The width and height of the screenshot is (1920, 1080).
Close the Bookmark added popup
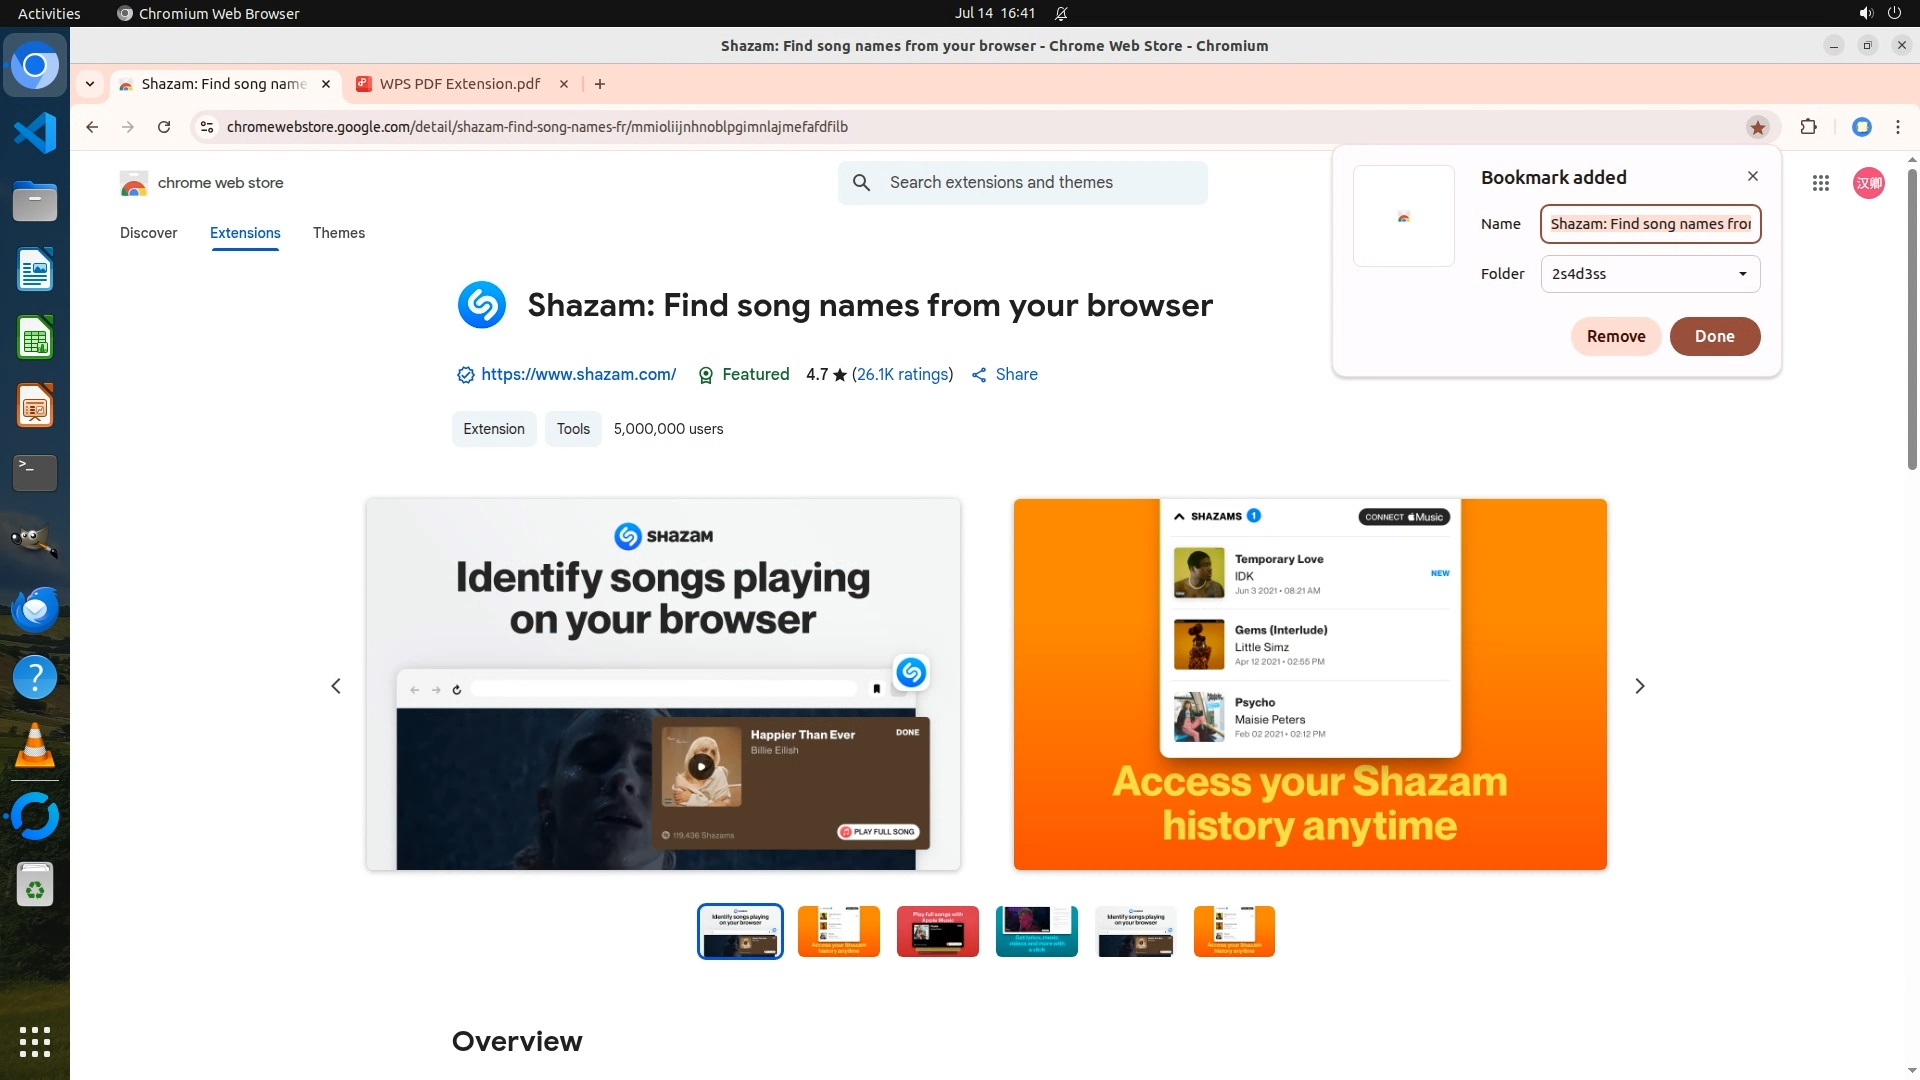1752,176
